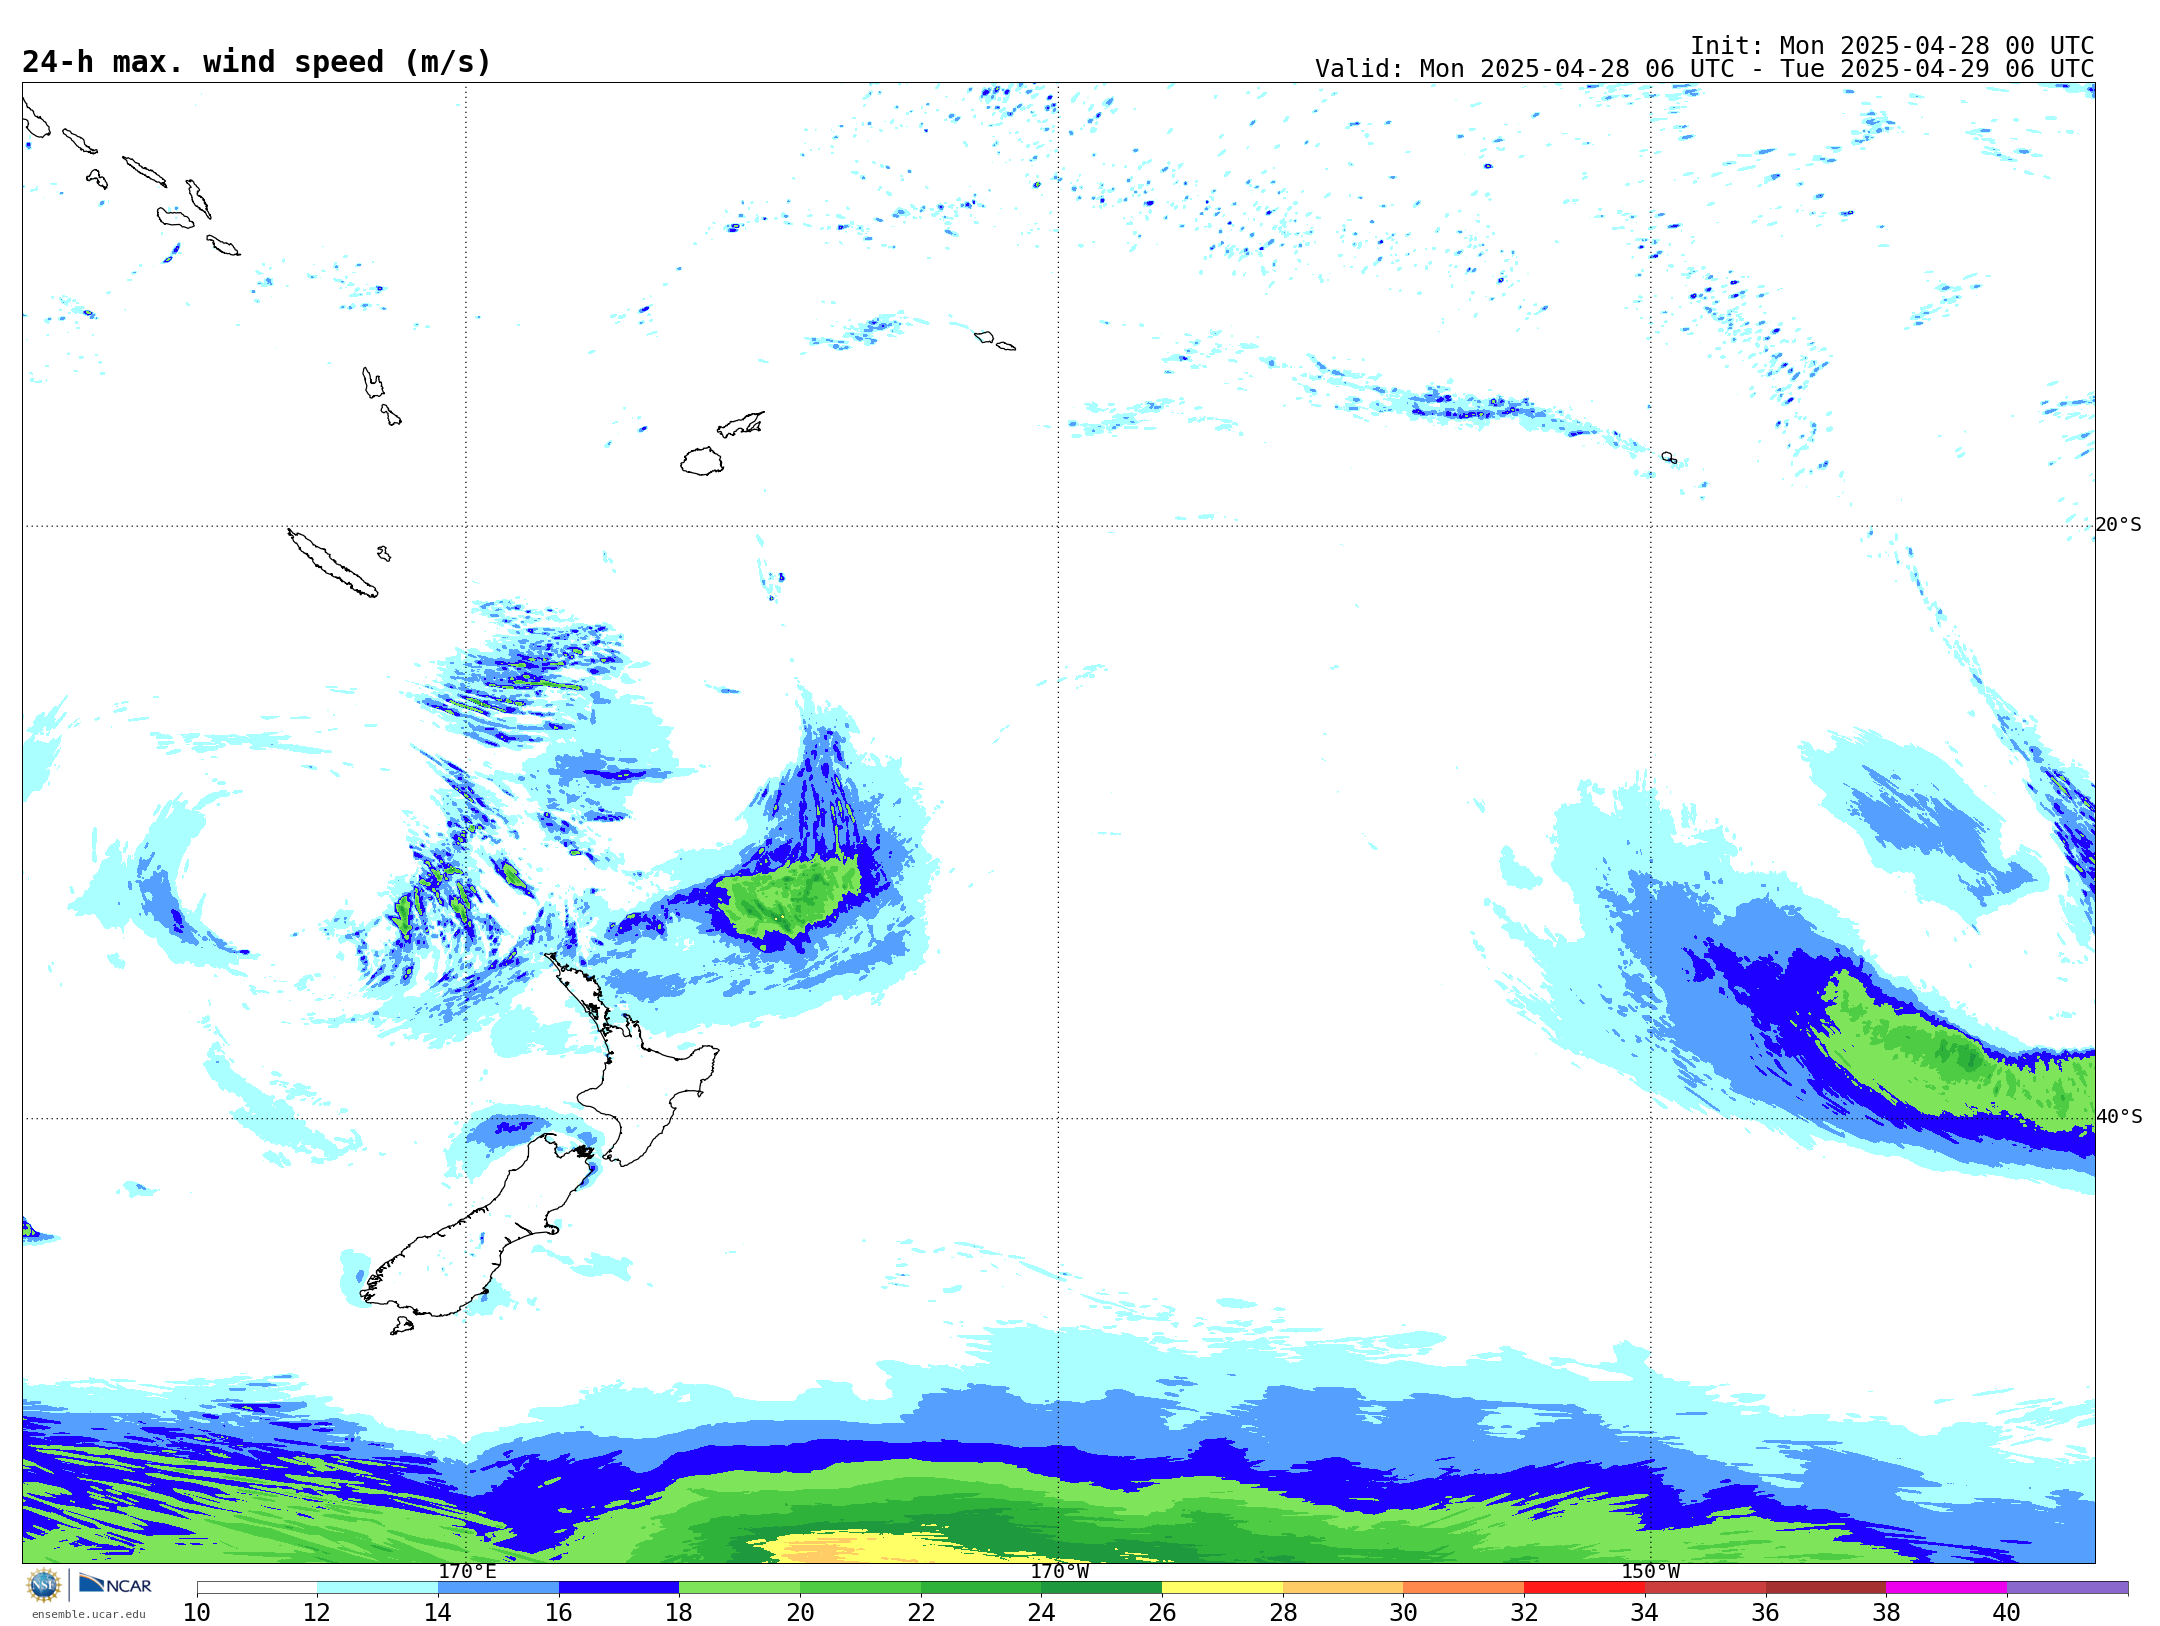Click the colorbar label '10'

(197, 1612)
